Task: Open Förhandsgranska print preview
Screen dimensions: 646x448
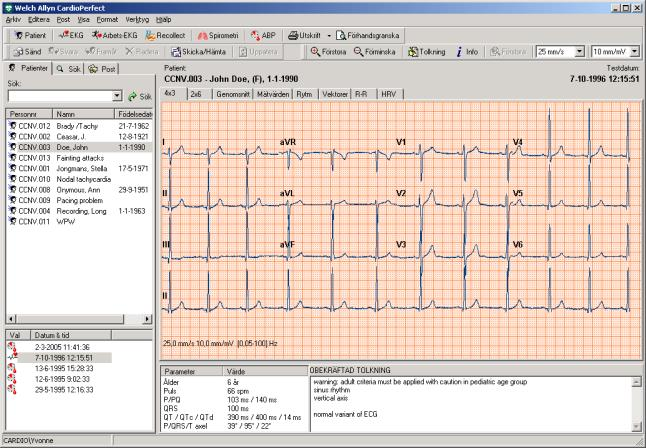Action: (368, 35)
